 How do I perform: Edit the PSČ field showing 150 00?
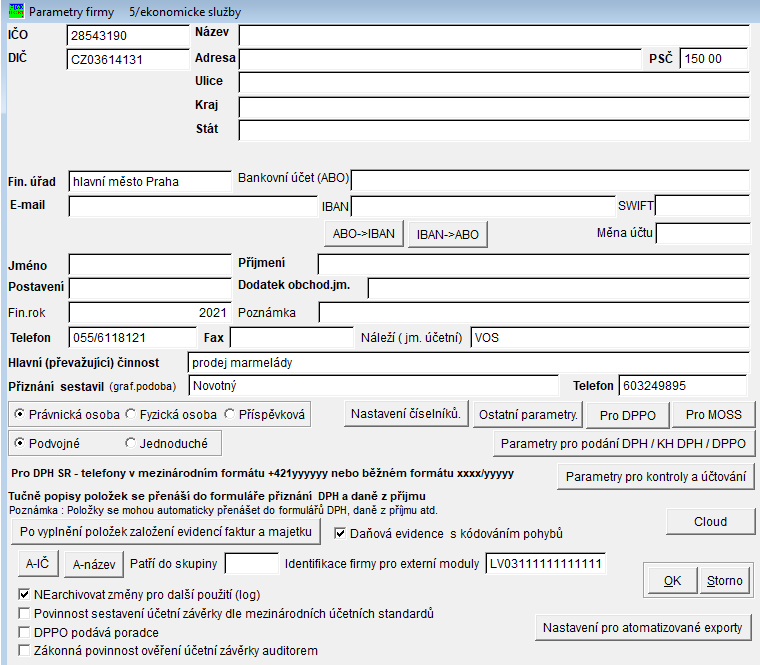pos(714,59)
